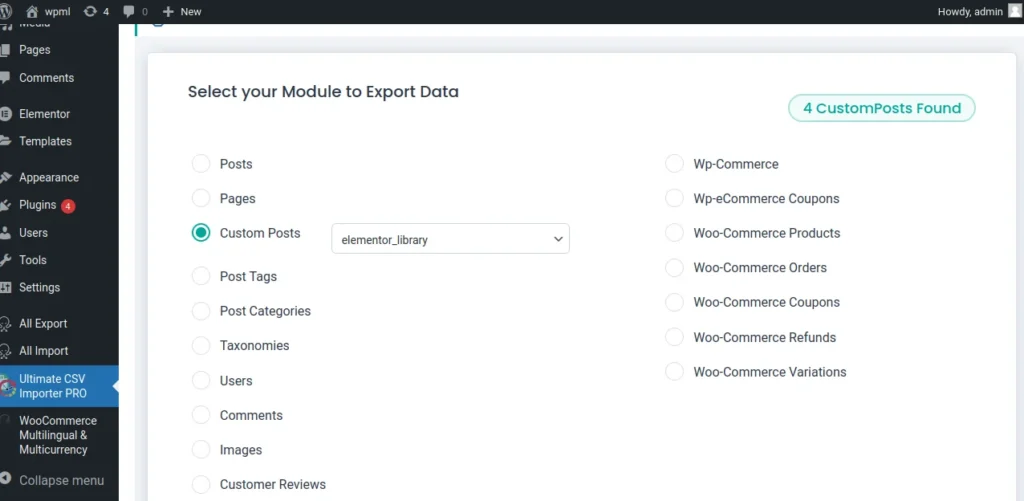Choose the Post Categories radio button
The image size is (1024, 501).
tap(201, 311)
